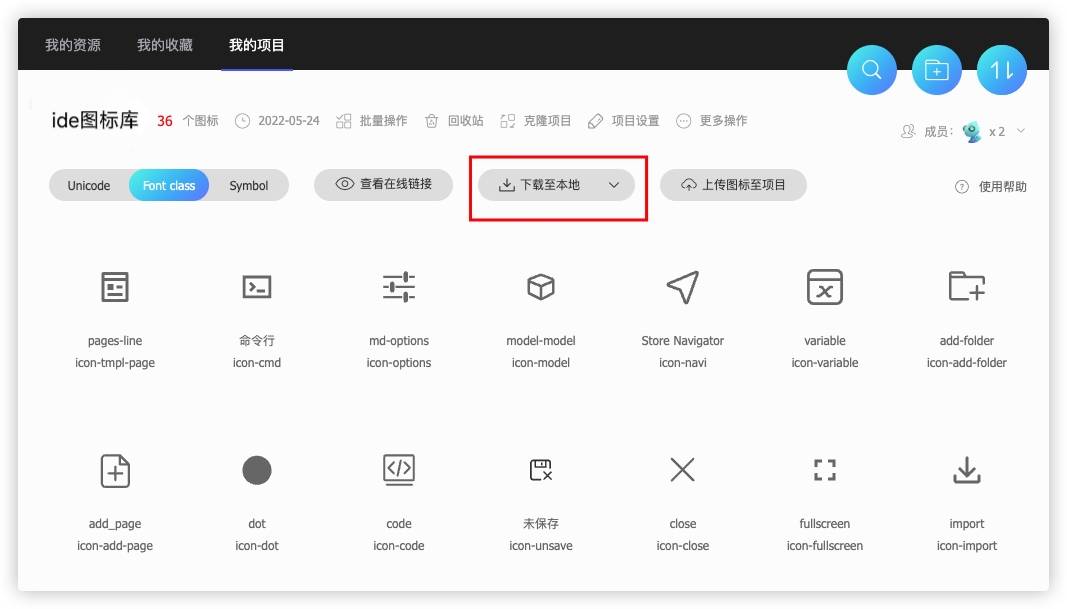Click the 查看在线链接 button
This screenshot has width=1067, height=609.
(x=383, y=184)
